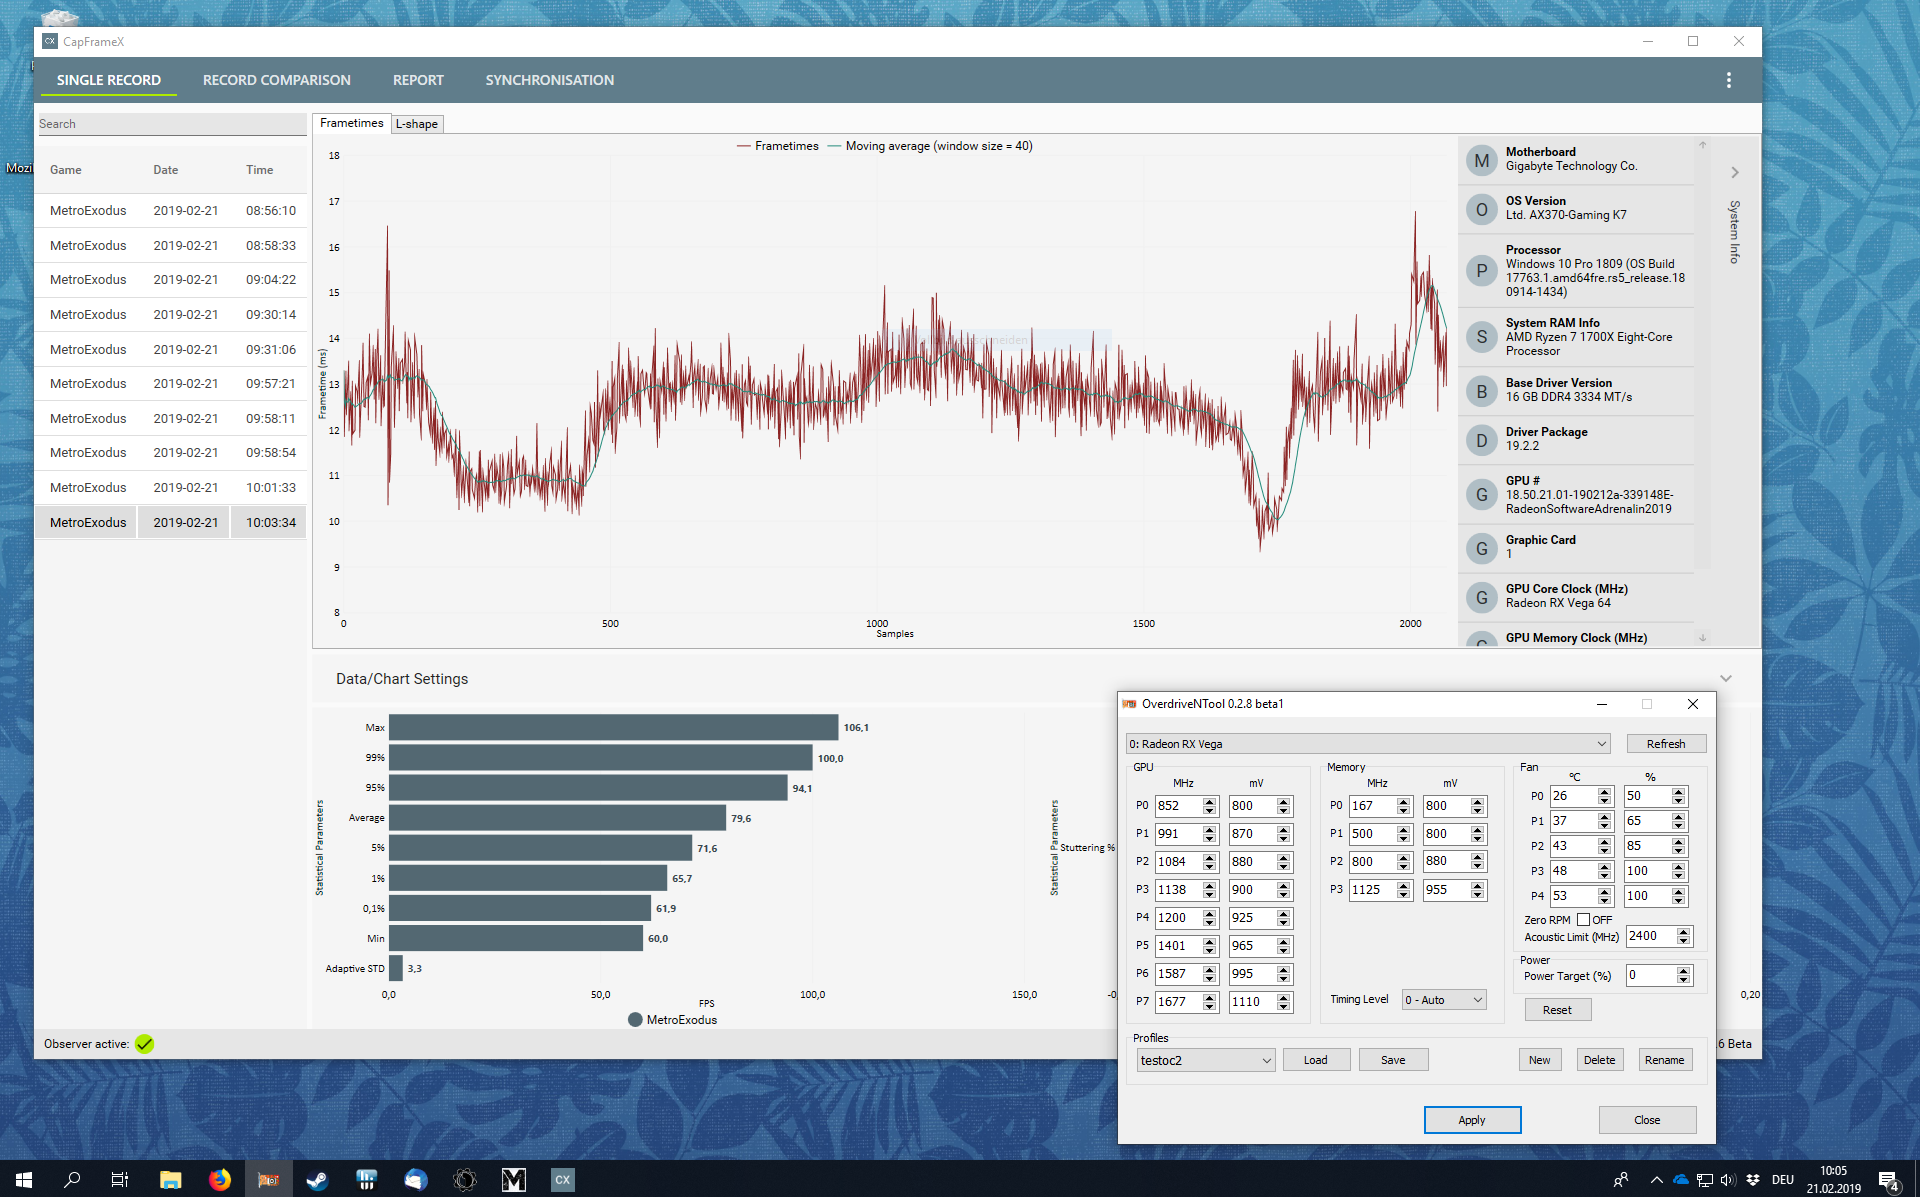Click the Apply button in OverdriveNTool

coord(1471,1120)
